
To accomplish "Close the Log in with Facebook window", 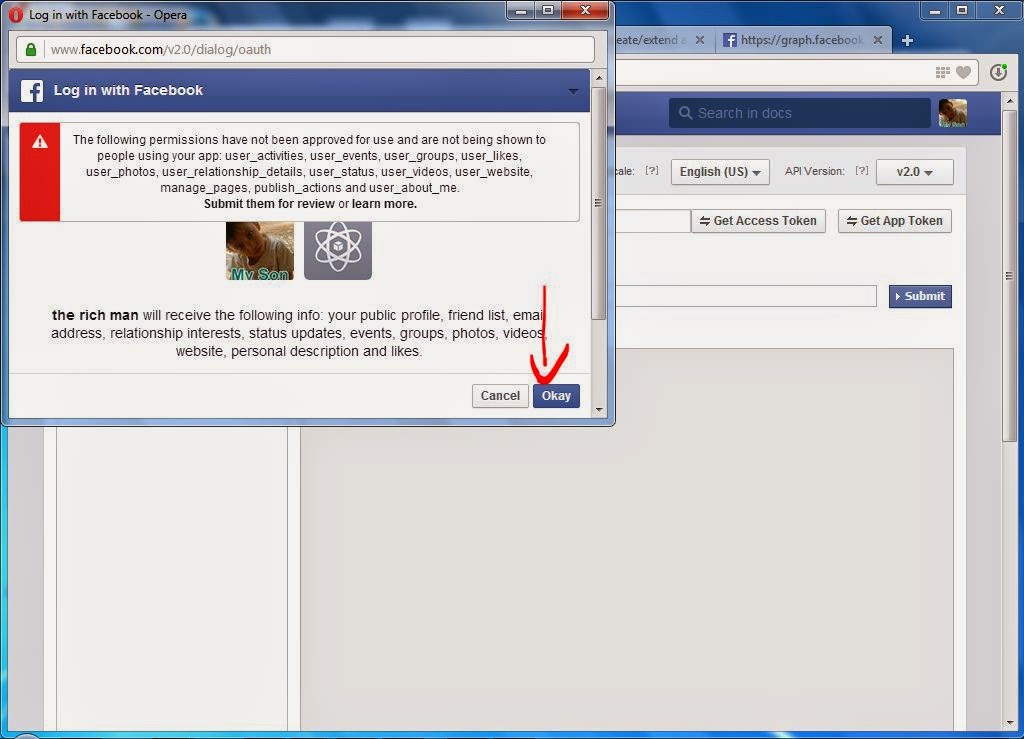I will point(585,10).
